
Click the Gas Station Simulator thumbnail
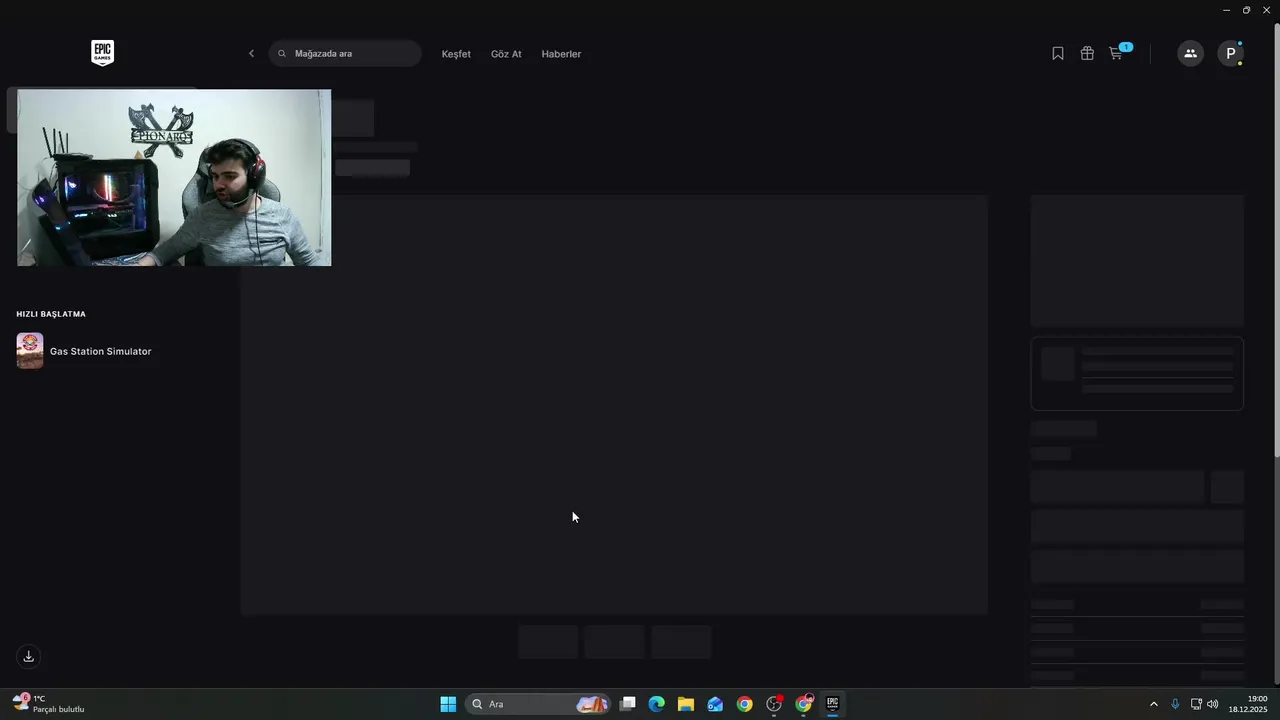(30, 351)
